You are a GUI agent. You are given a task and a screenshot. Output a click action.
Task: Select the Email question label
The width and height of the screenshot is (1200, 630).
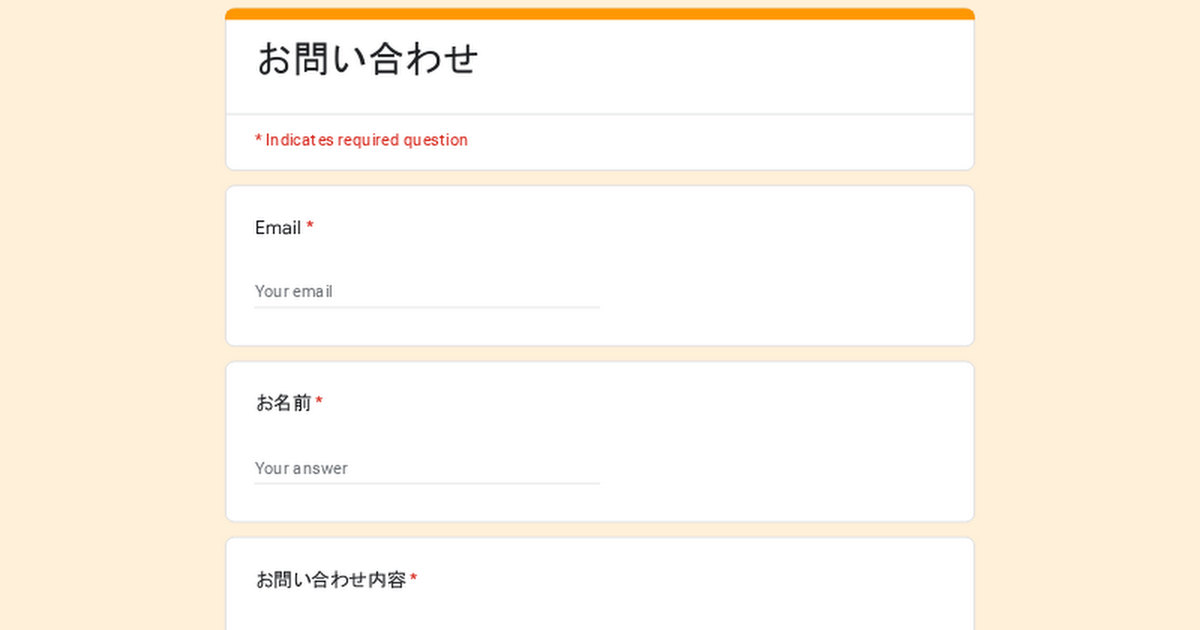[x=278, y=228]
